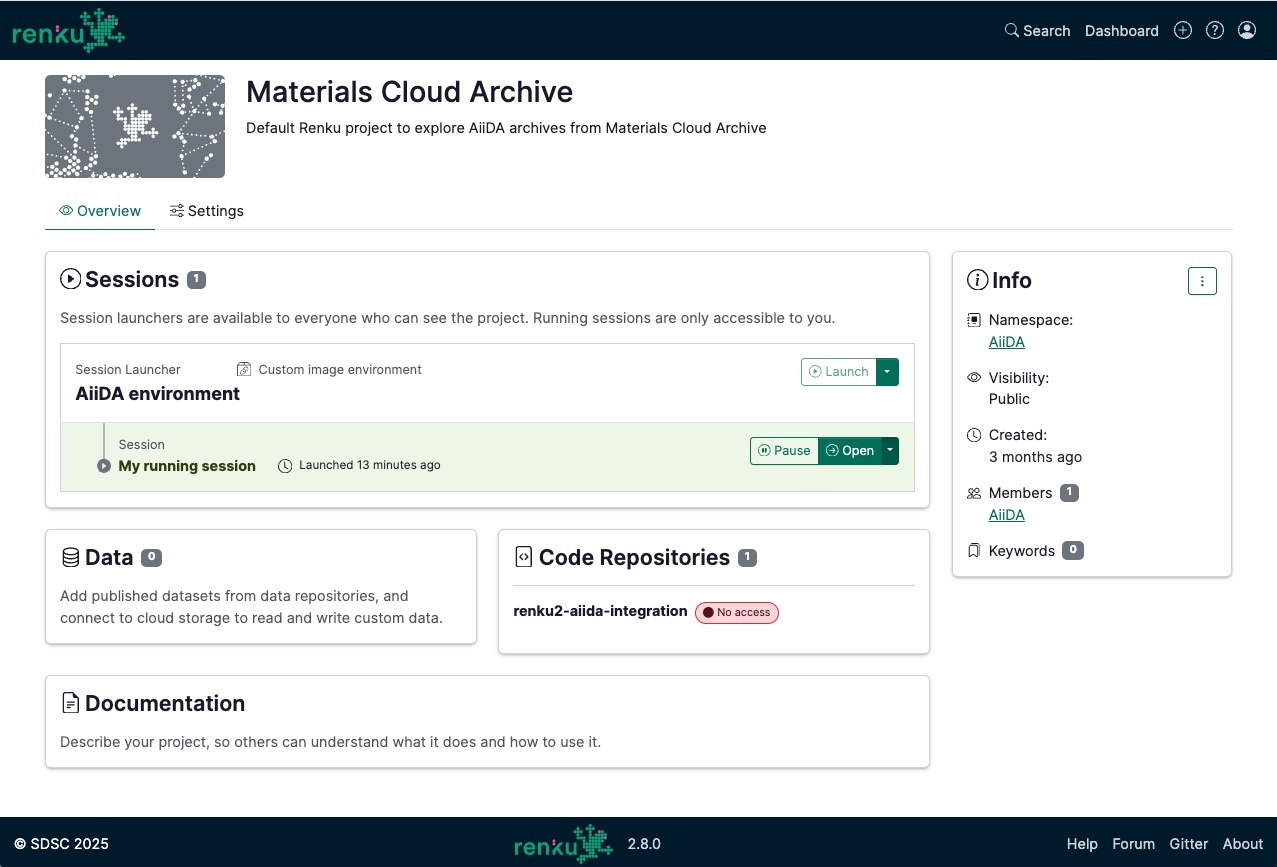This screenshot has height=867, width=1277.
Task: Open the help question mark icon
Action: coord(1214,31)
